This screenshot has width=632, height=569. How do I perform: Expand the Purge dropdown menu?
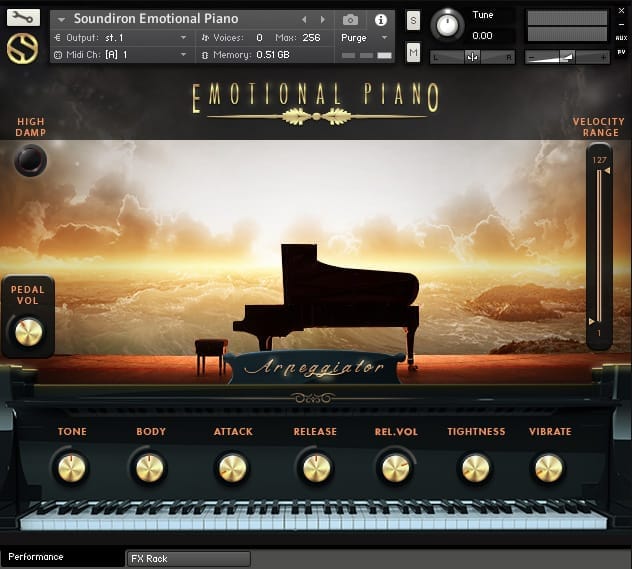point(365,38)
